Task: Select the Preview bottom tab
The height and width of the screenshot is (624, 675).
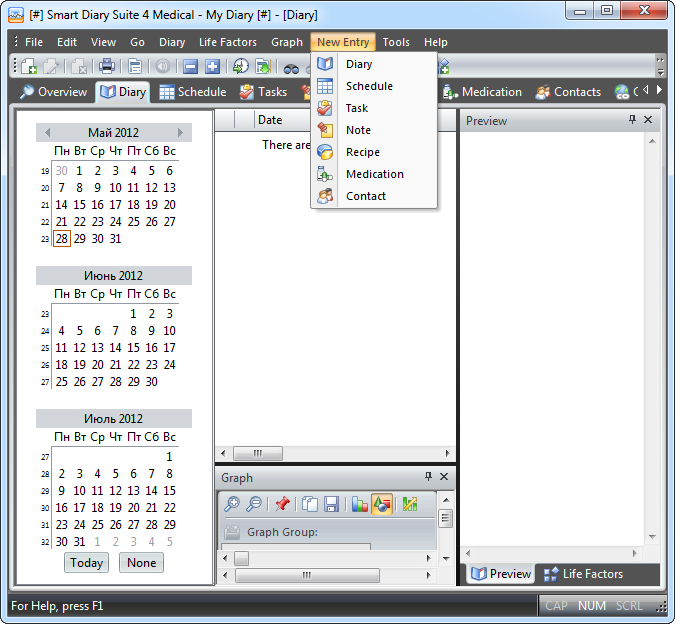Action: pos(500,574)
